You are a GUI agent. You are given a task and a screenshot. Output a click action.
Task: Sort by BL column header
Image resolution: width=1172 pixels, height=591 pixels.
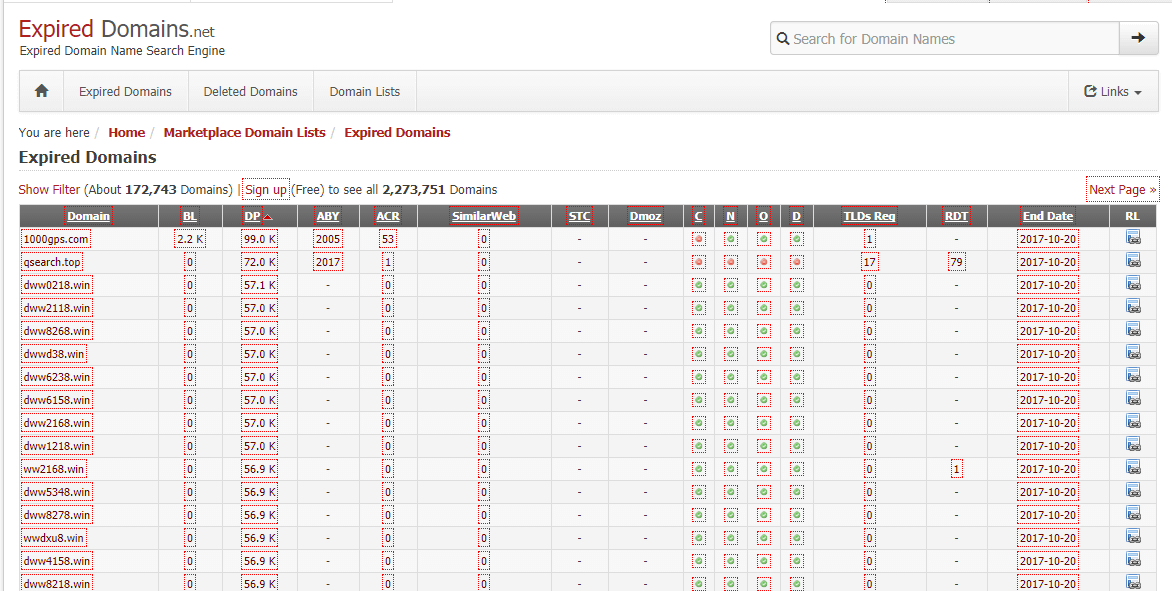click(190, 216)
